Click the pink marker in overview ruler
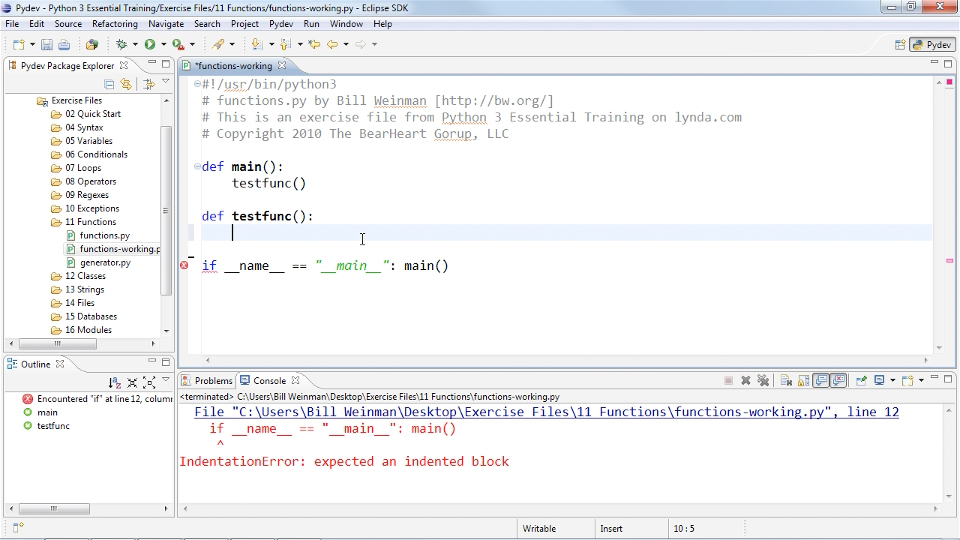Screen dimensions: 960x540 (x=949, y=261)
